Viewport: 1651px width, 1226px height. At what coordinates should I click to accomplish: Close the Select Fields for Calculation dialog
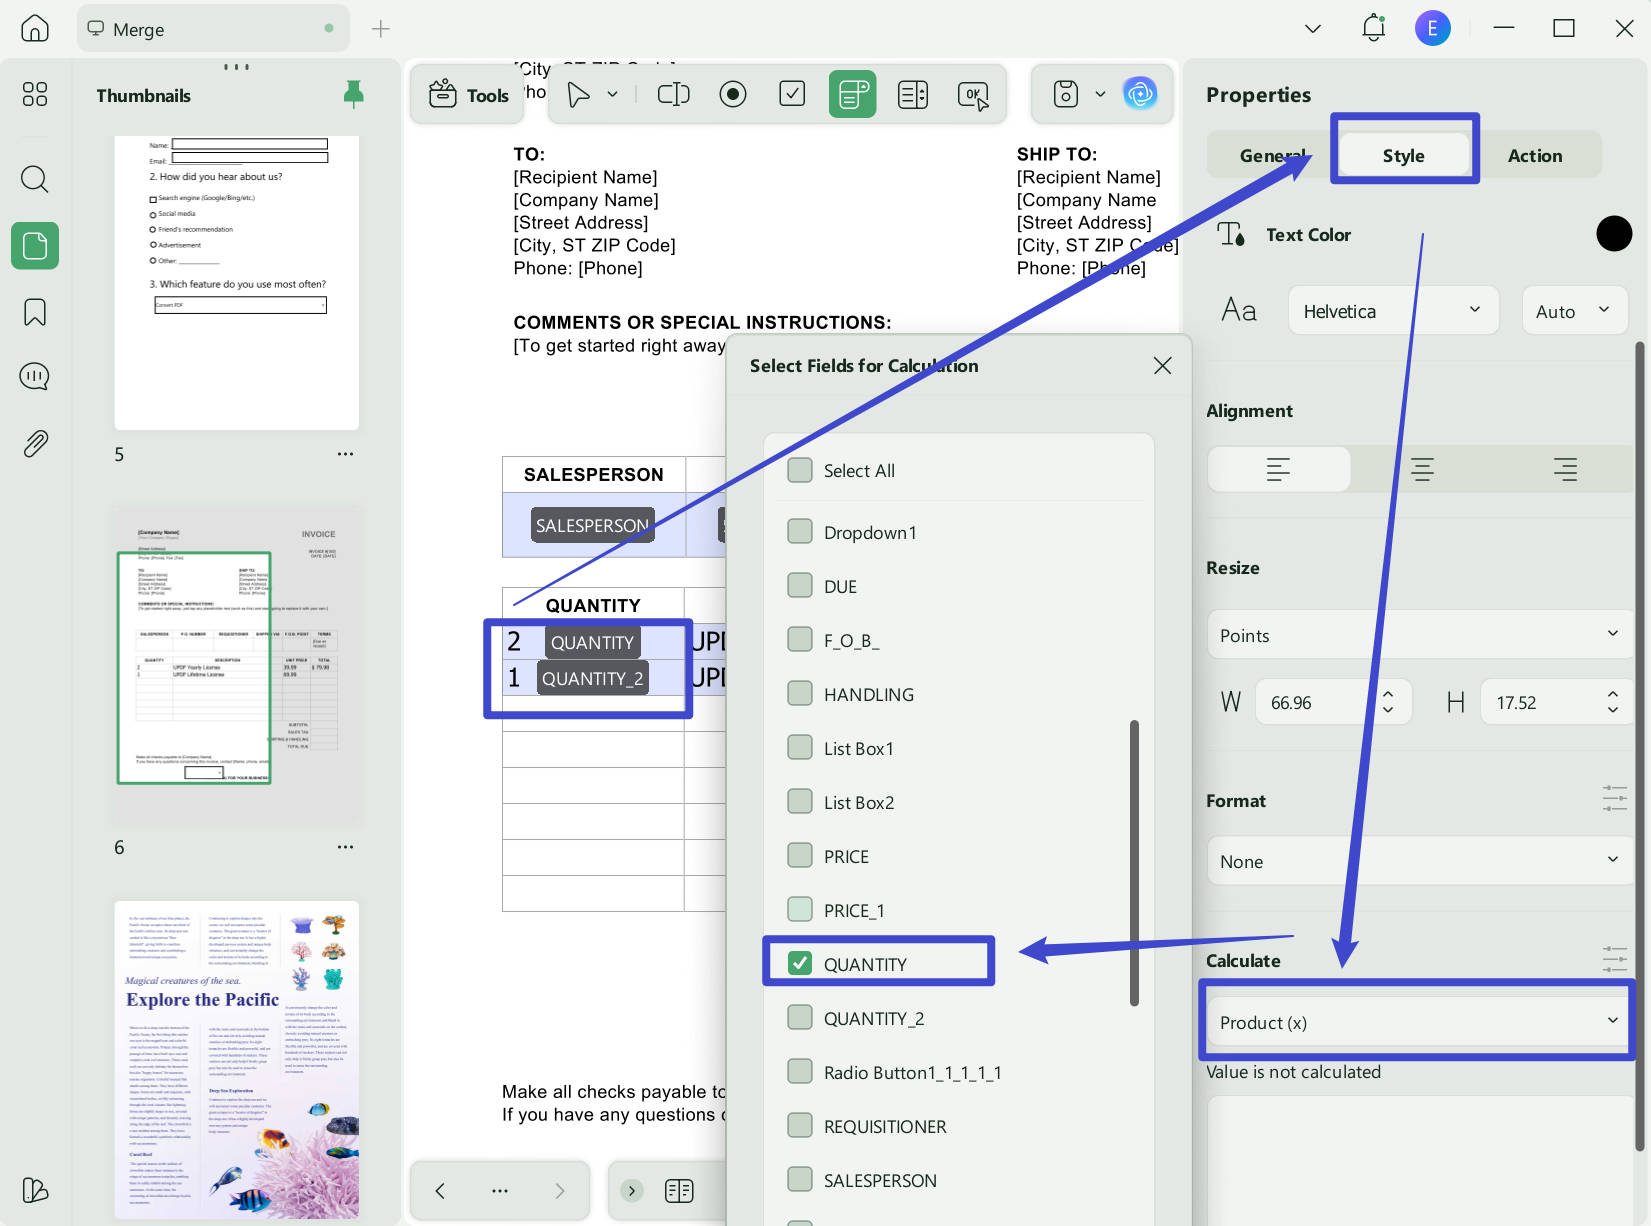pos(1162,365)
